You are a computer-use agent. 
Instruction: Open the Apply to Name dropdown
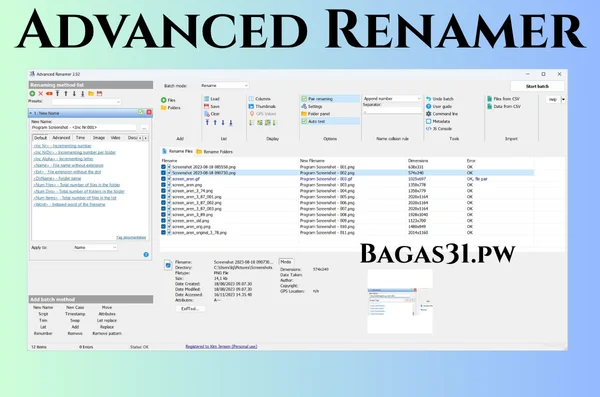point(95,247)
